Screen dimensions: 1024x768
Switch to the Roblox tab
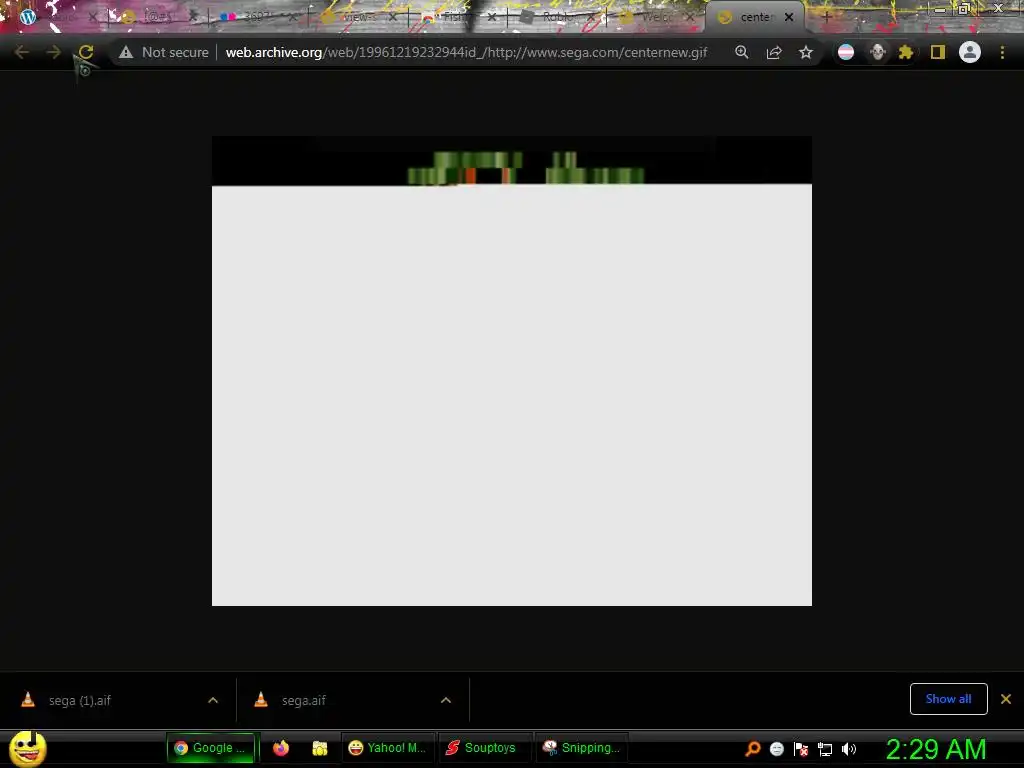(x=555, y=18)
